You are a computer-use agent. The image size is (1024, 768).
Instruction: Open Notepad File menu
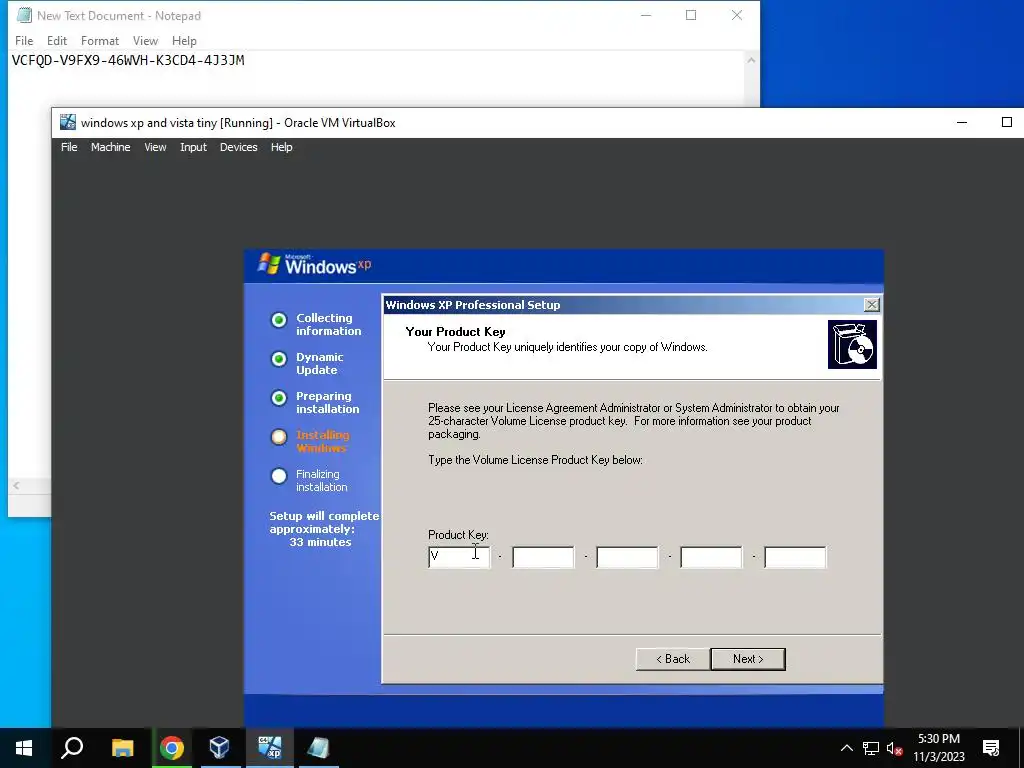click(x=24, y=40)
